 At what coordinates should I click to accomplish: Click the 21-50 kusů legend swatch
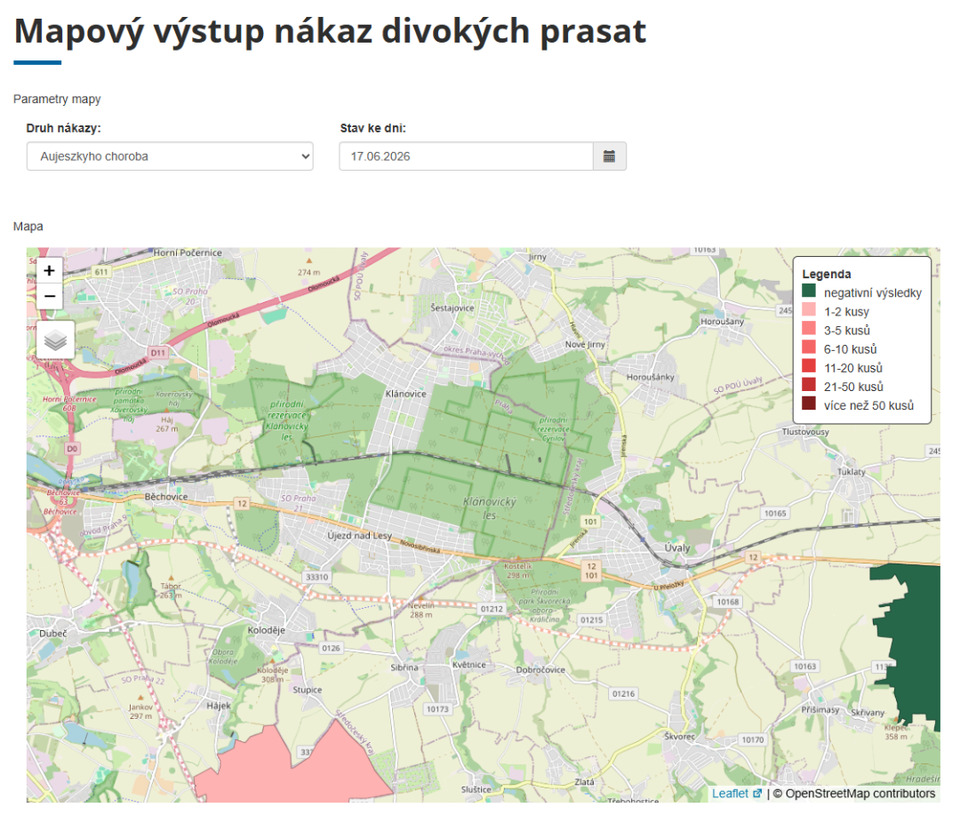click(x=809, y=384)
